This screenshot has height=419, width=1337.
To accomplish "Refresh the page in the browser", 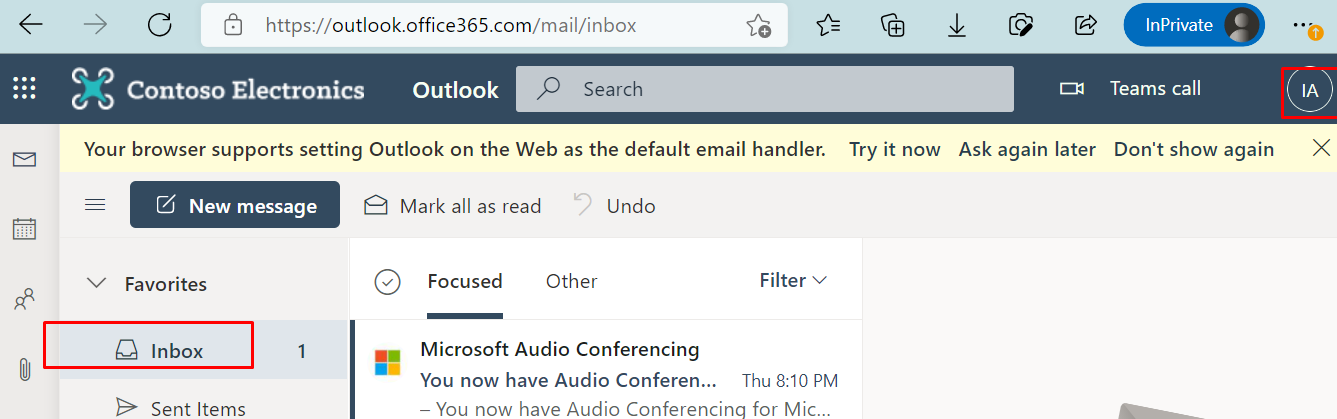I will [160, 25].
